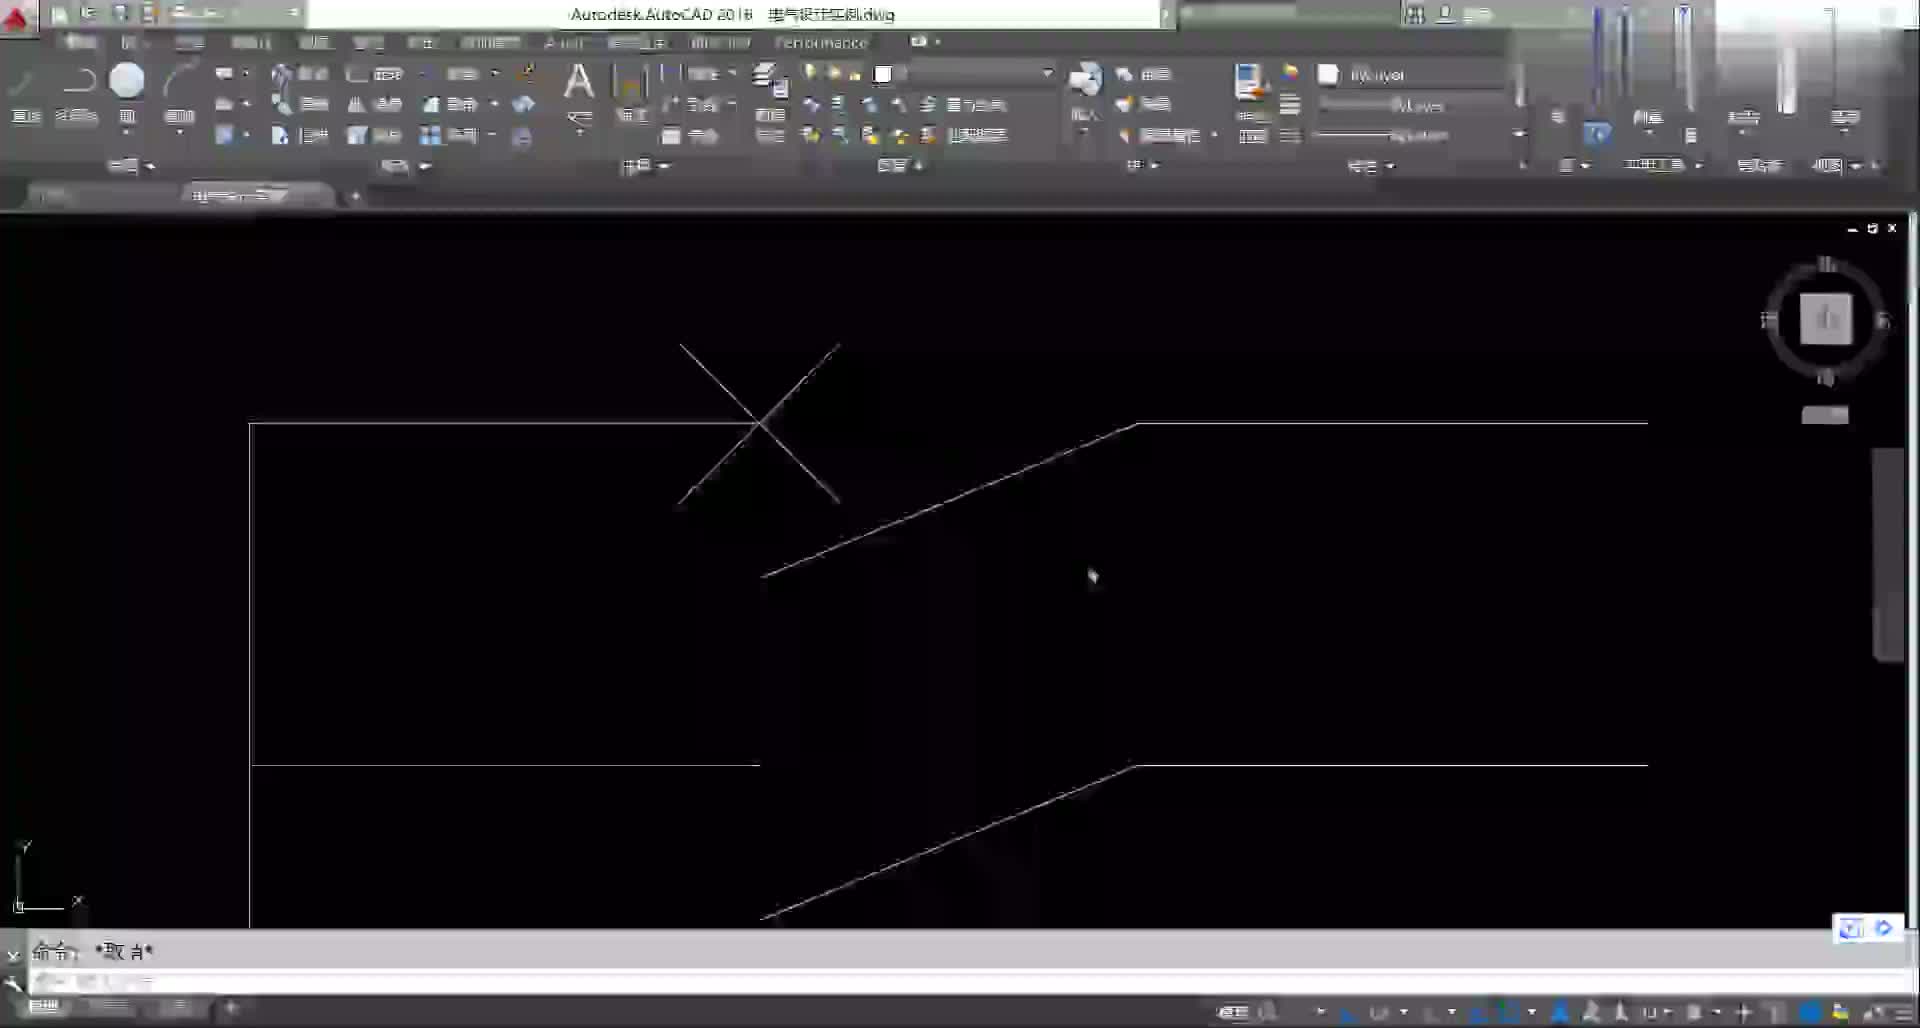Viewport: 1920px width, 1028px height.
Task: Select the large Text 'A' tool
Action: 579,81
